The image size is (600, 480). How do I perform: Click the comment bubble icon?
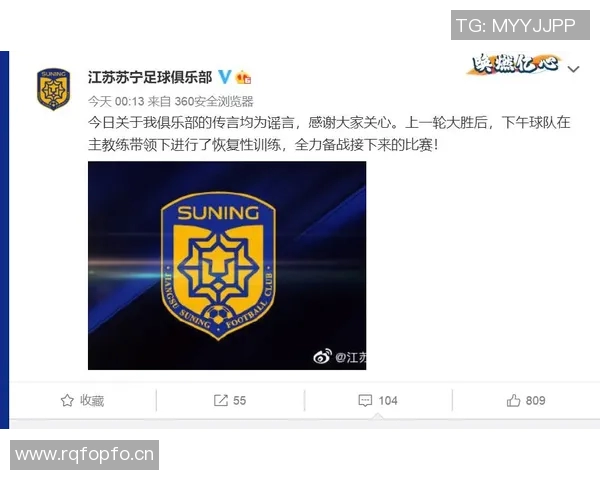tap(365, 400)
